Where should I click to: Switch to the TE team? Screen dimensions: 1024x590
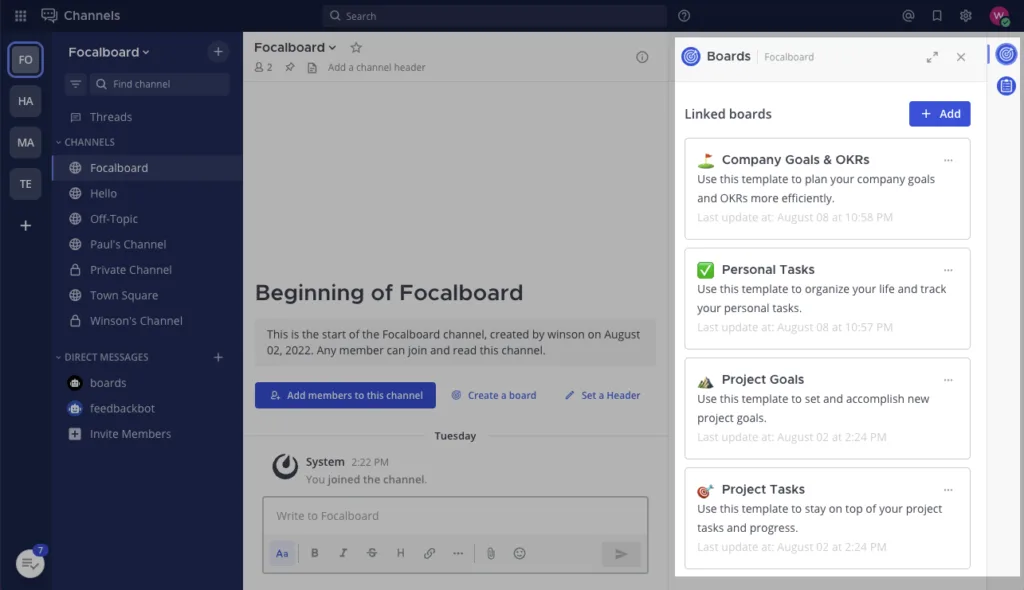(x=25, y=184)
